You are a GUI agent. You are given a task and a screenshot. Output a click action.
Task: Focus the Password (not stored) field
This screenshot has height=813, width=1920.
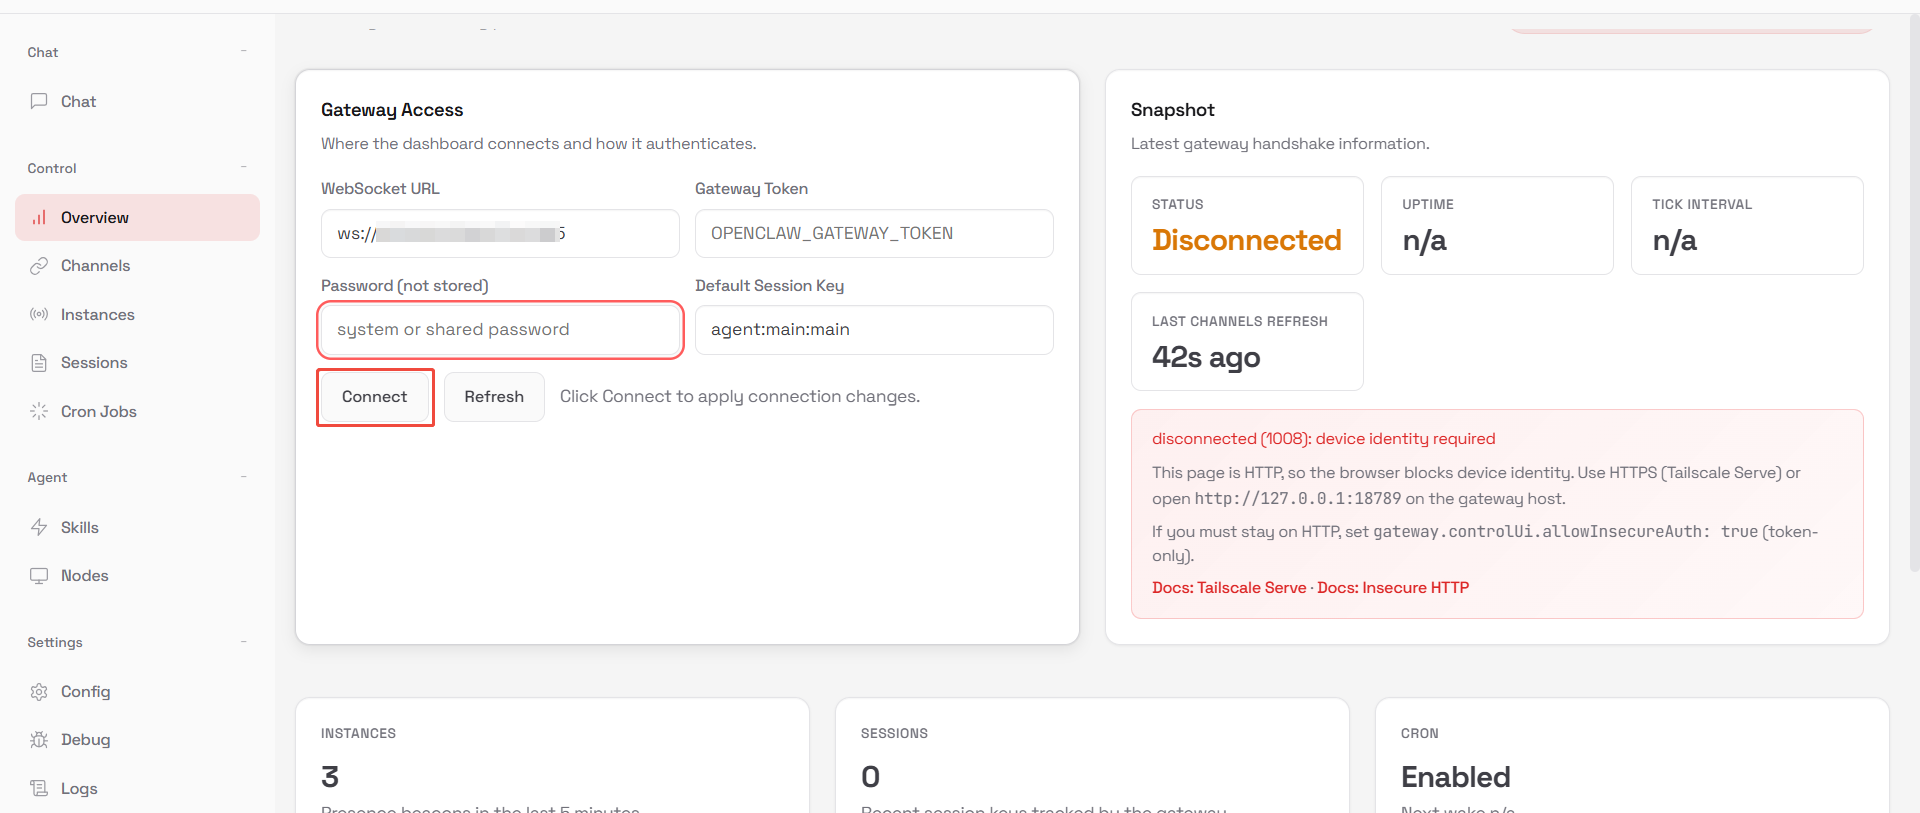[500, 330]
